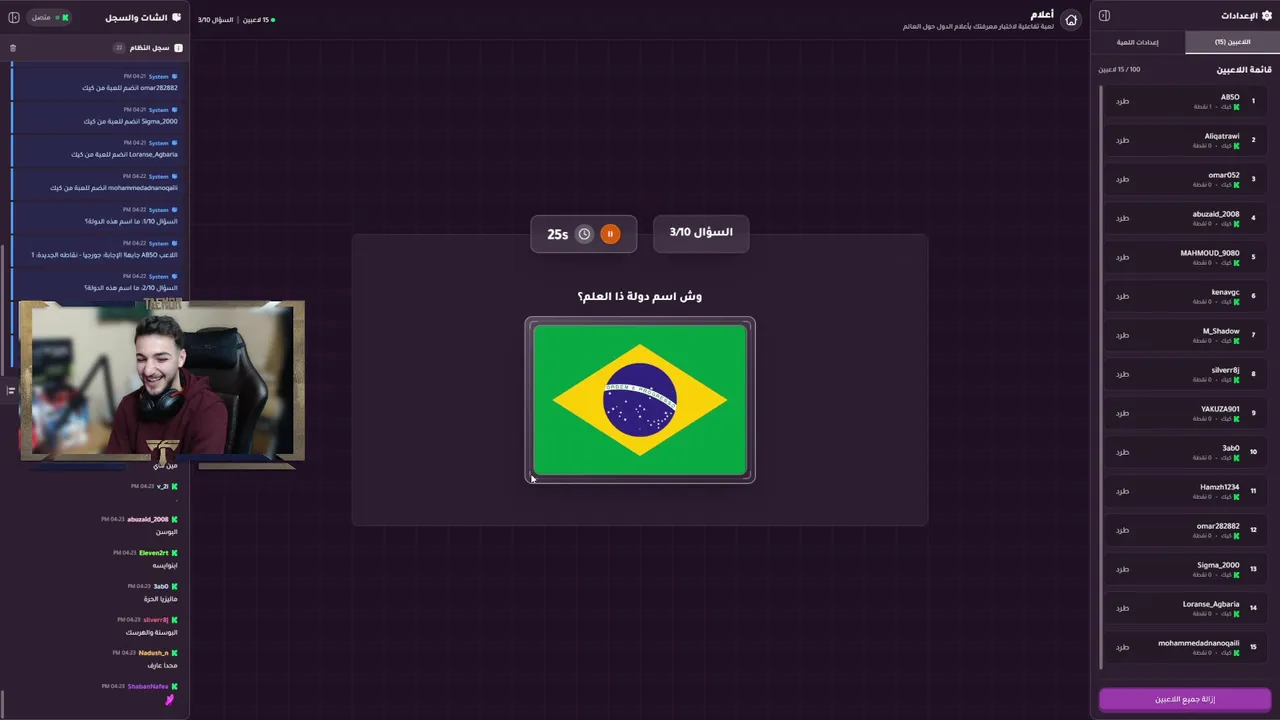Kick player 3ab0 in list using طرد
This screenshot has width=1280, height=720.
1122,452
